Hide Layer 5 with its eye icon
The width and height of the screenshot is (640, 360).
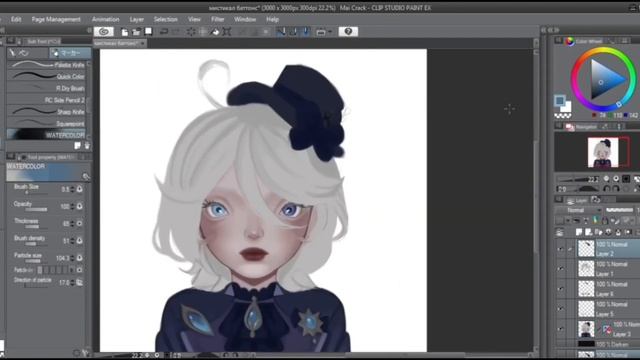click(560, 309)
